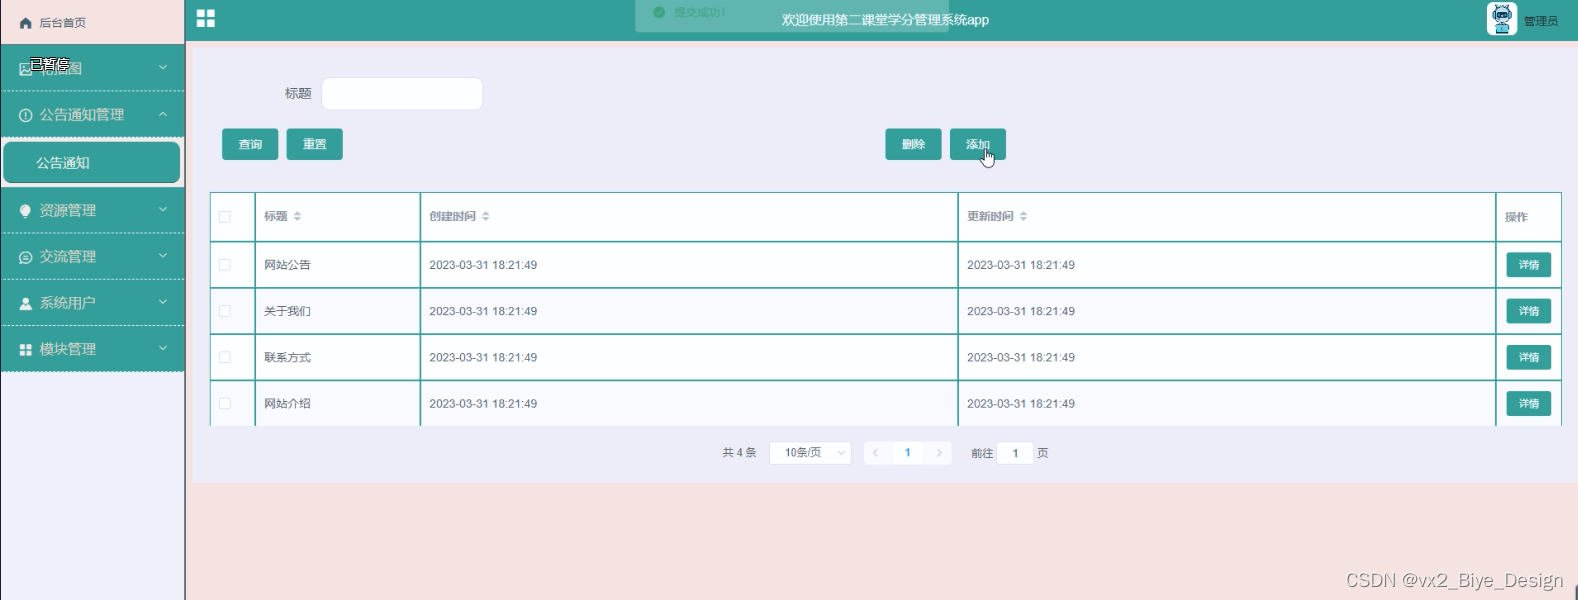Go to the previous page arrow

pos(876,453)
